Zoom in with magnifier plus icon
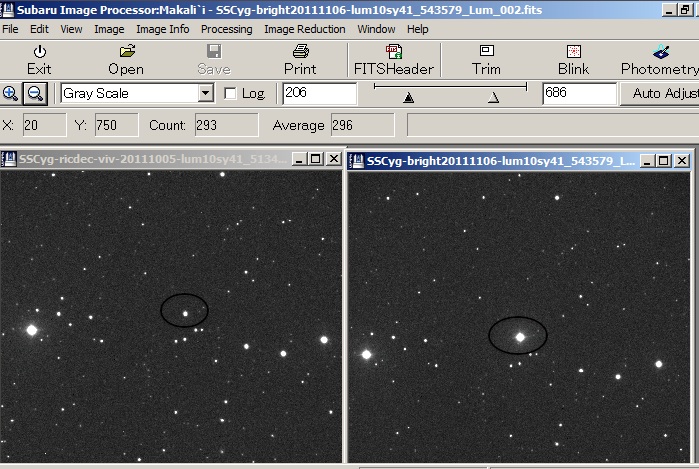This screenshot has width=699, height=469. click(x=10, y=94)
